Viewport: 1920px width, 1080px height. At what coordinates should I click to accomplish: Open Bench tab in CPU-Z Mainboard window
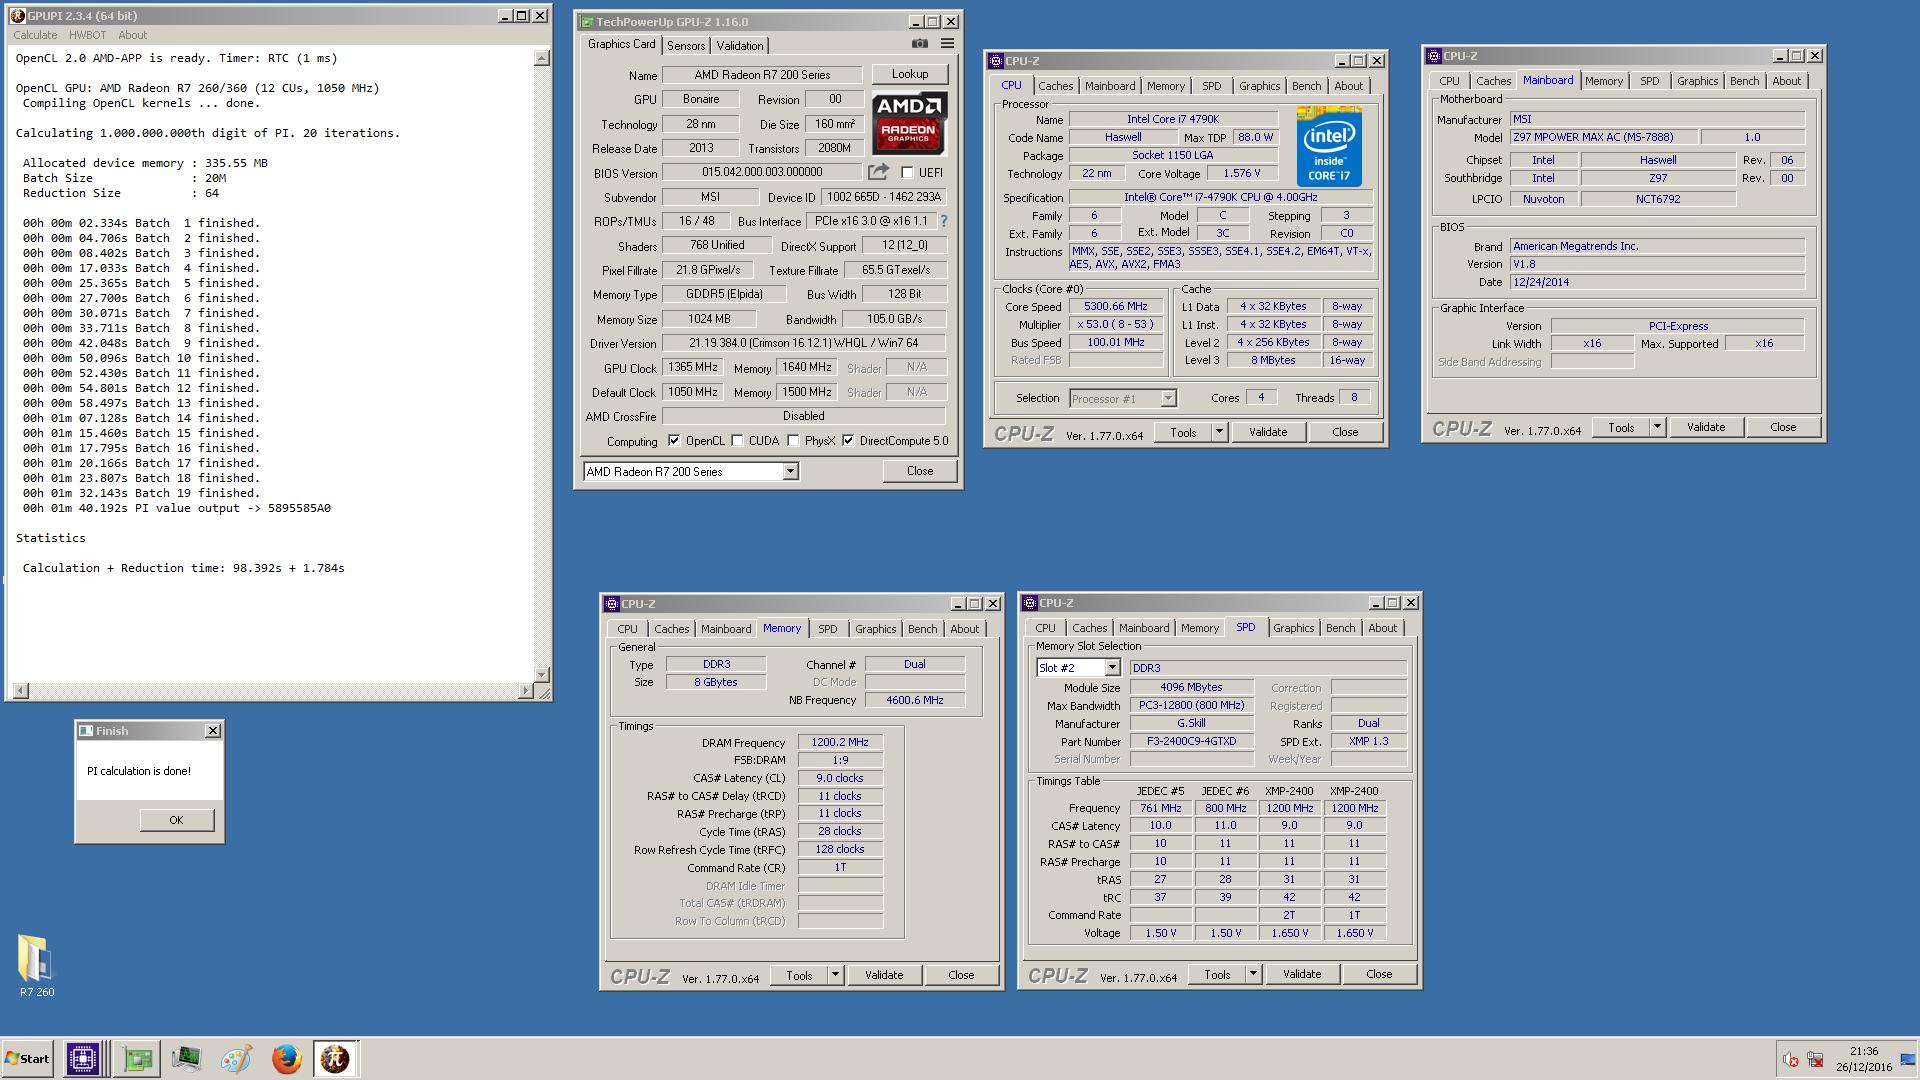(x=1744, y=81)
